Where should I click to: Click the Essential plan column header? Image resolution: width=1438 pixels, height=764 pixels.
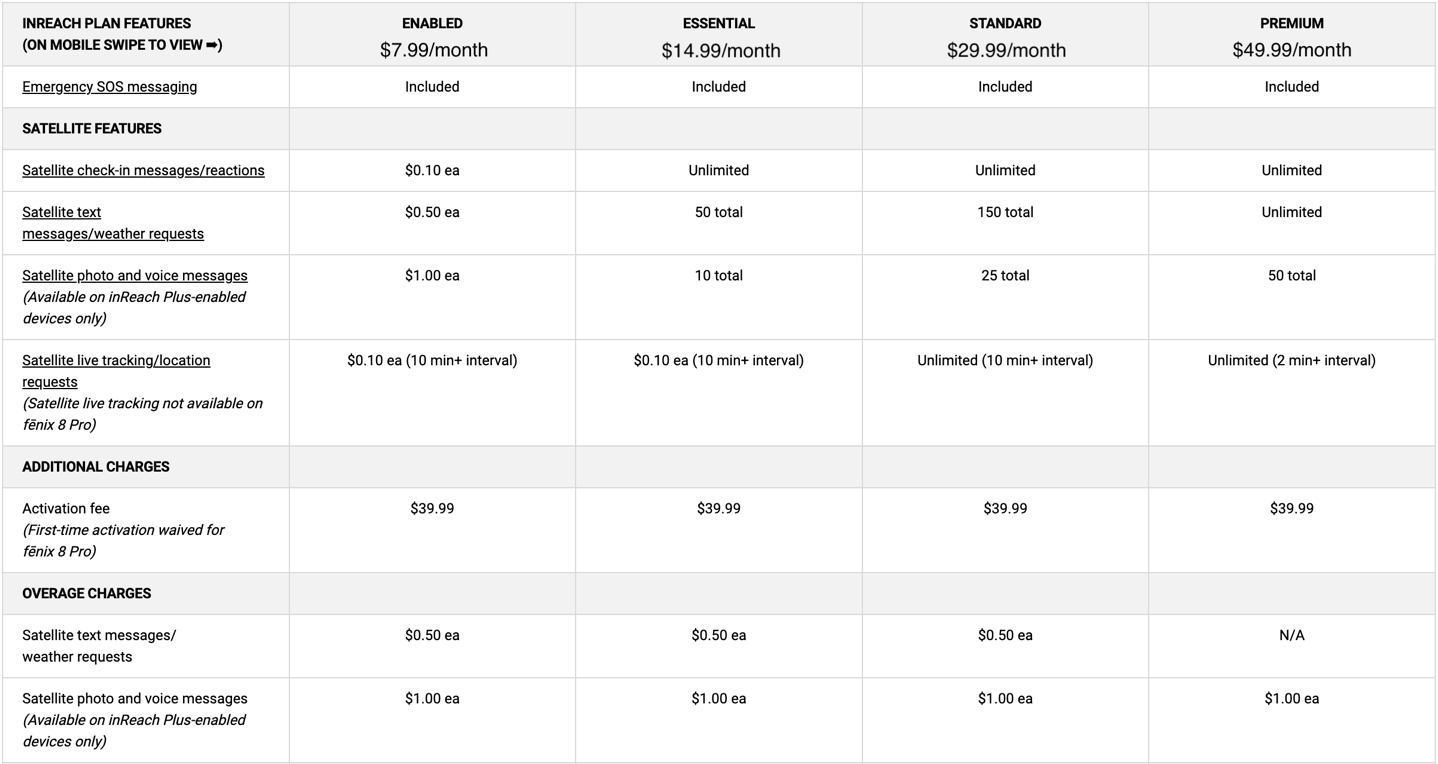pyautogui.click(x=718, y=23)
